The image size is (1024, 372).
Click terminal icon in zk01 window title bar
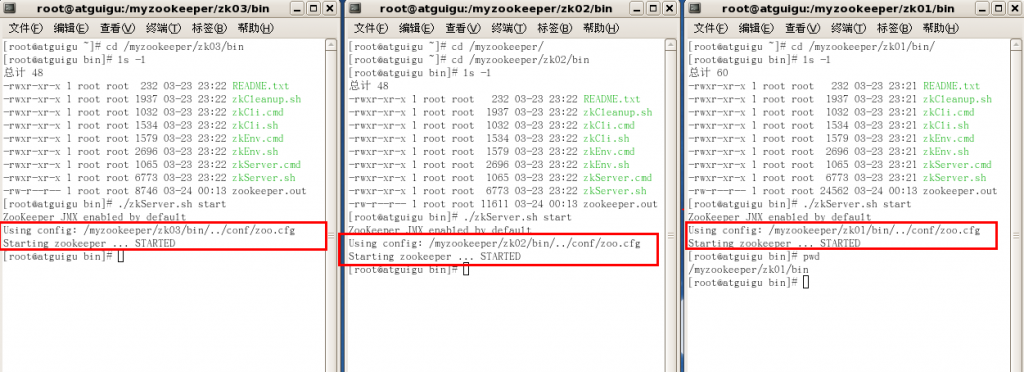(694, 8)
